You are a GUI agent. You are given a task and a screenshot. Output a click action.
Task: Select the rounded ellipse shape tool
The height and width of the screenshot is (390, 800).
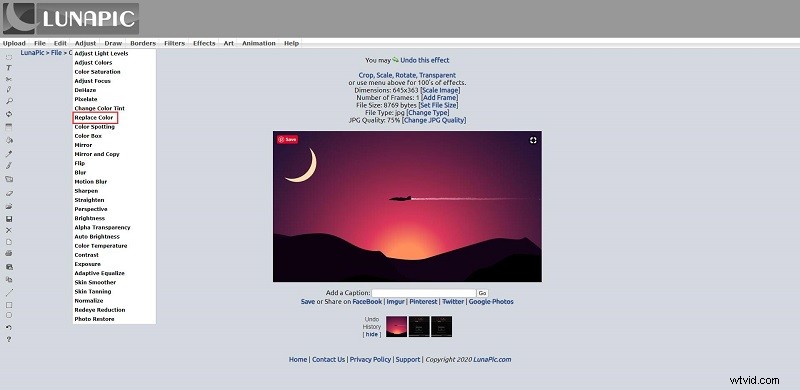click(9, 315)
